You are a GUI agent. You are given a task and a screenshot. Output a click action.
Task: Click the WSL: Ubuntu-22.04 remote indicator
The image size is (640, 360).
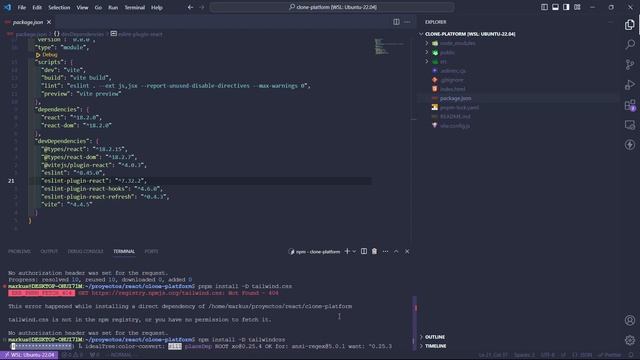click(29, 355)
